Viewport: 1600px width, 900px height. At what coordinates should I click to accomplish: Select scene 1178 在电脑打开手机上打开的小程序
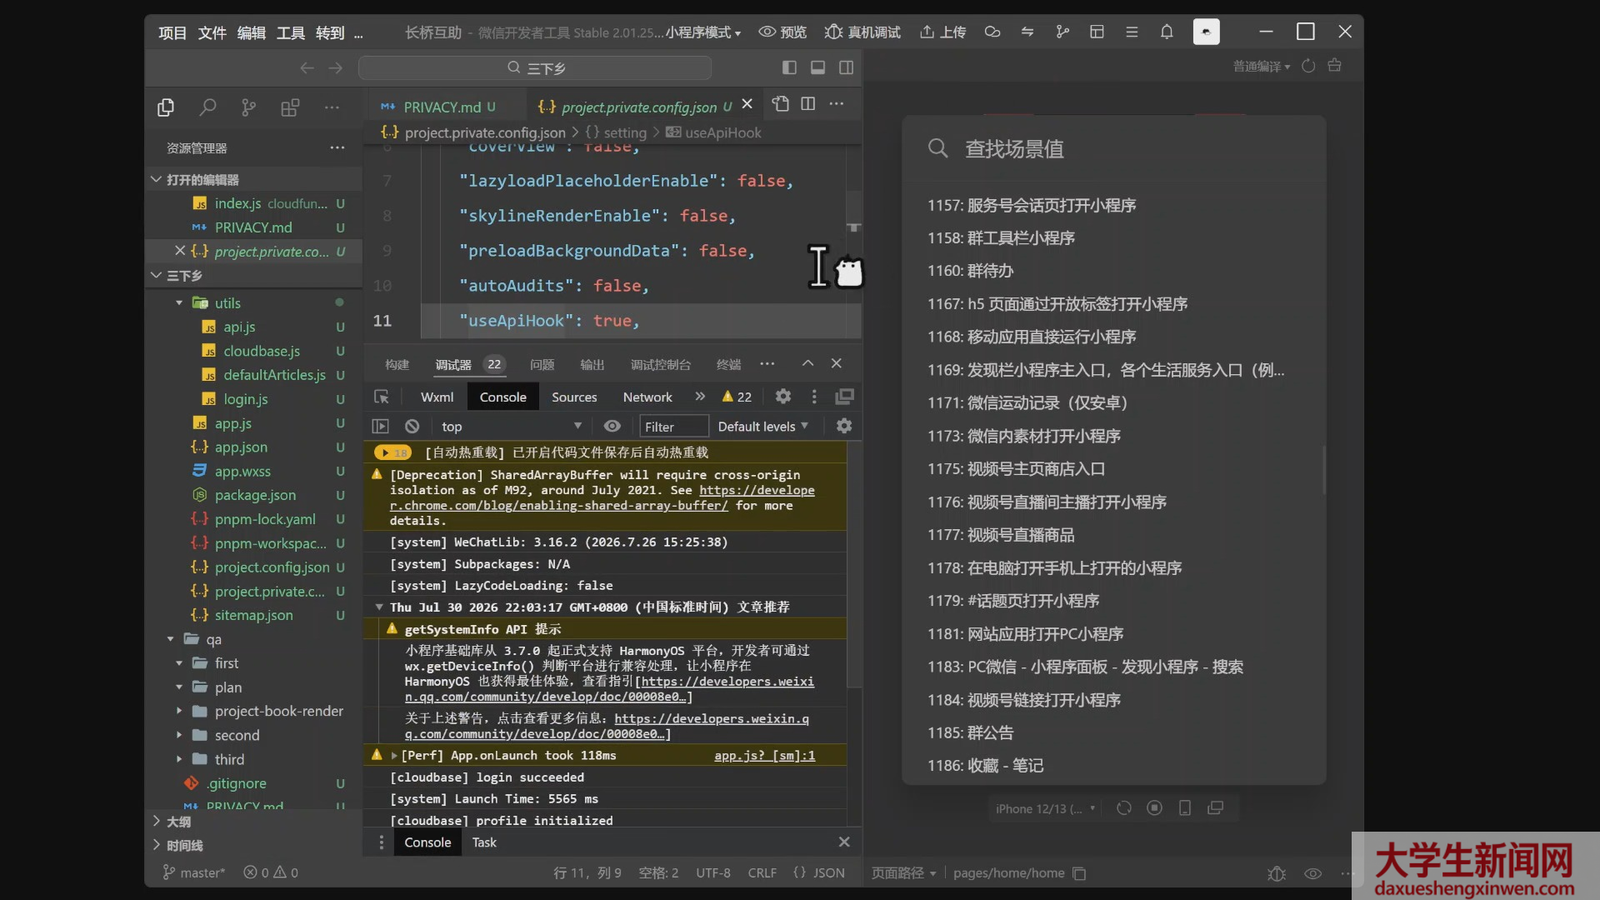[x=1054, y=567]
